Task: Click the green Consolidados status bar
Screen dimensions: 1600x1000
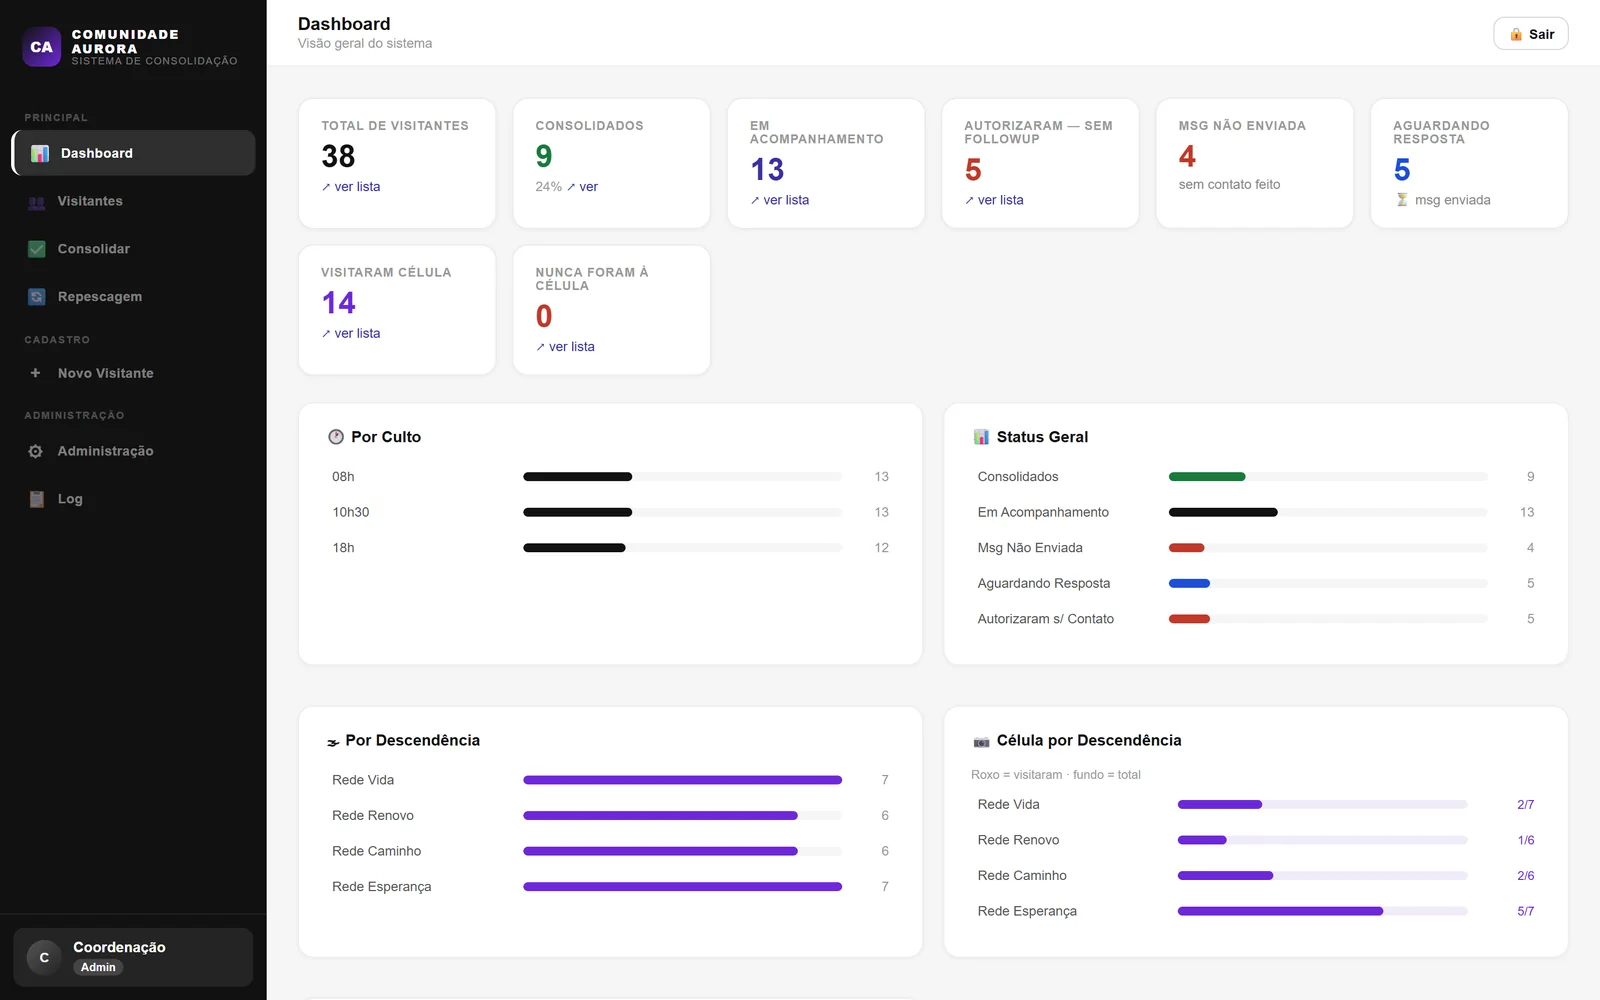Action: click(1207, 477)
